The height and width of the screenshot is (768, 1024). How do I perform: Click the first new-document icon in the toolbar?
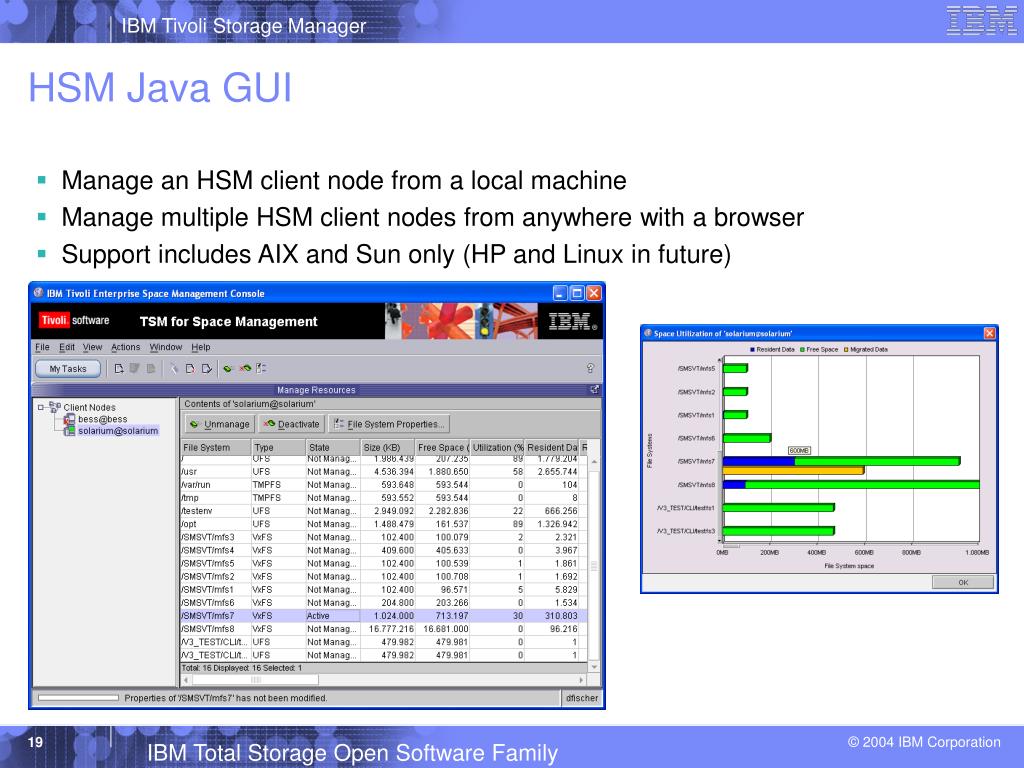pyautogui.click(x=119, y=369)
